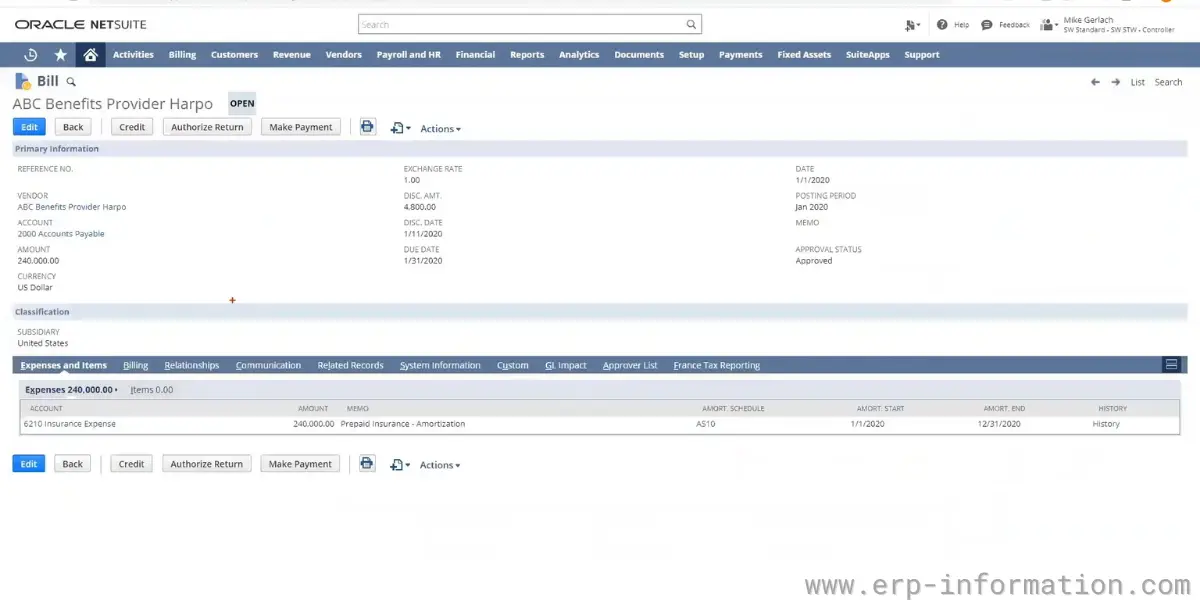Click the upper Back button
The image size is (1200, 600).
pos(73,127)
